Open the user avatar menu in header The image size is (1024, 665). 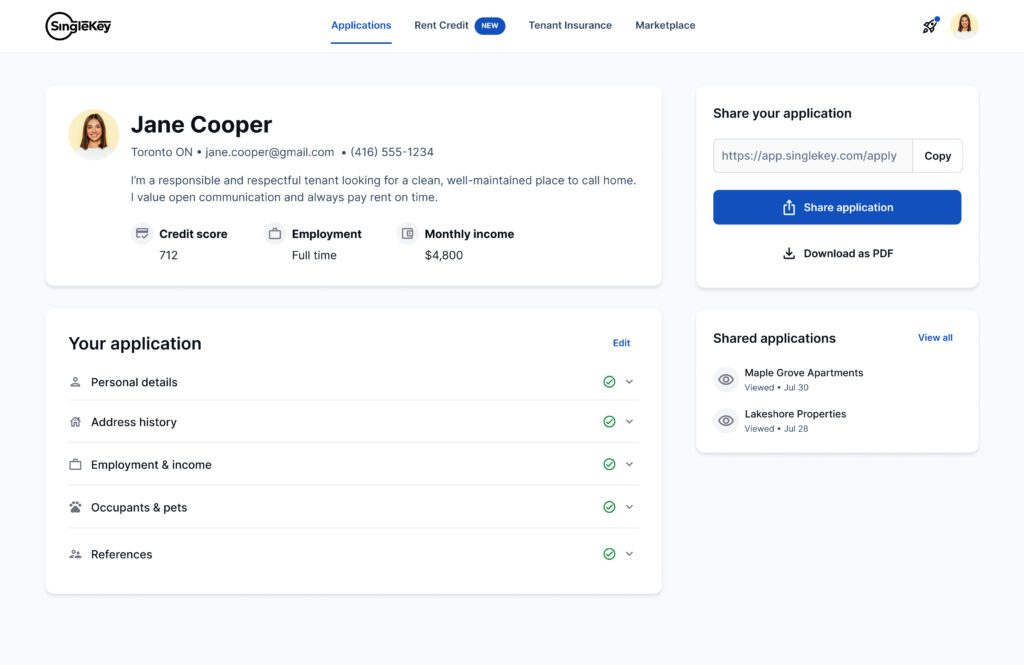pos(964,25)
